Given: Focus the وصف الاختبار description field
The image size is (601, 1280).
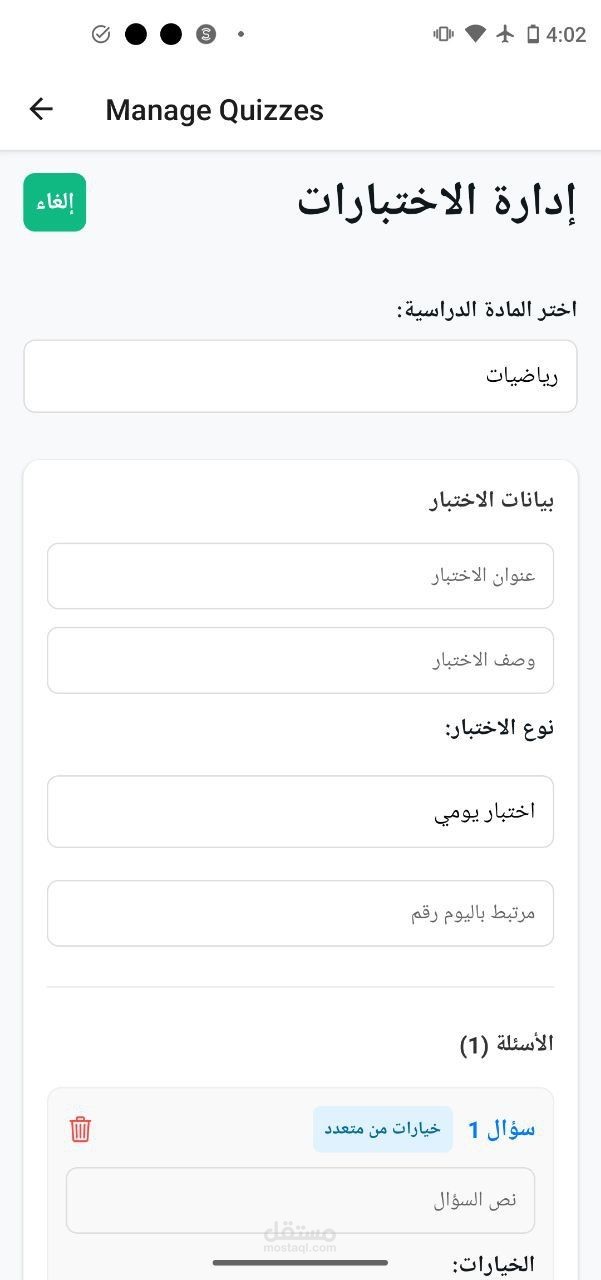Looking at the screenshot, I should pyautogui.click(x=300, y=660).
